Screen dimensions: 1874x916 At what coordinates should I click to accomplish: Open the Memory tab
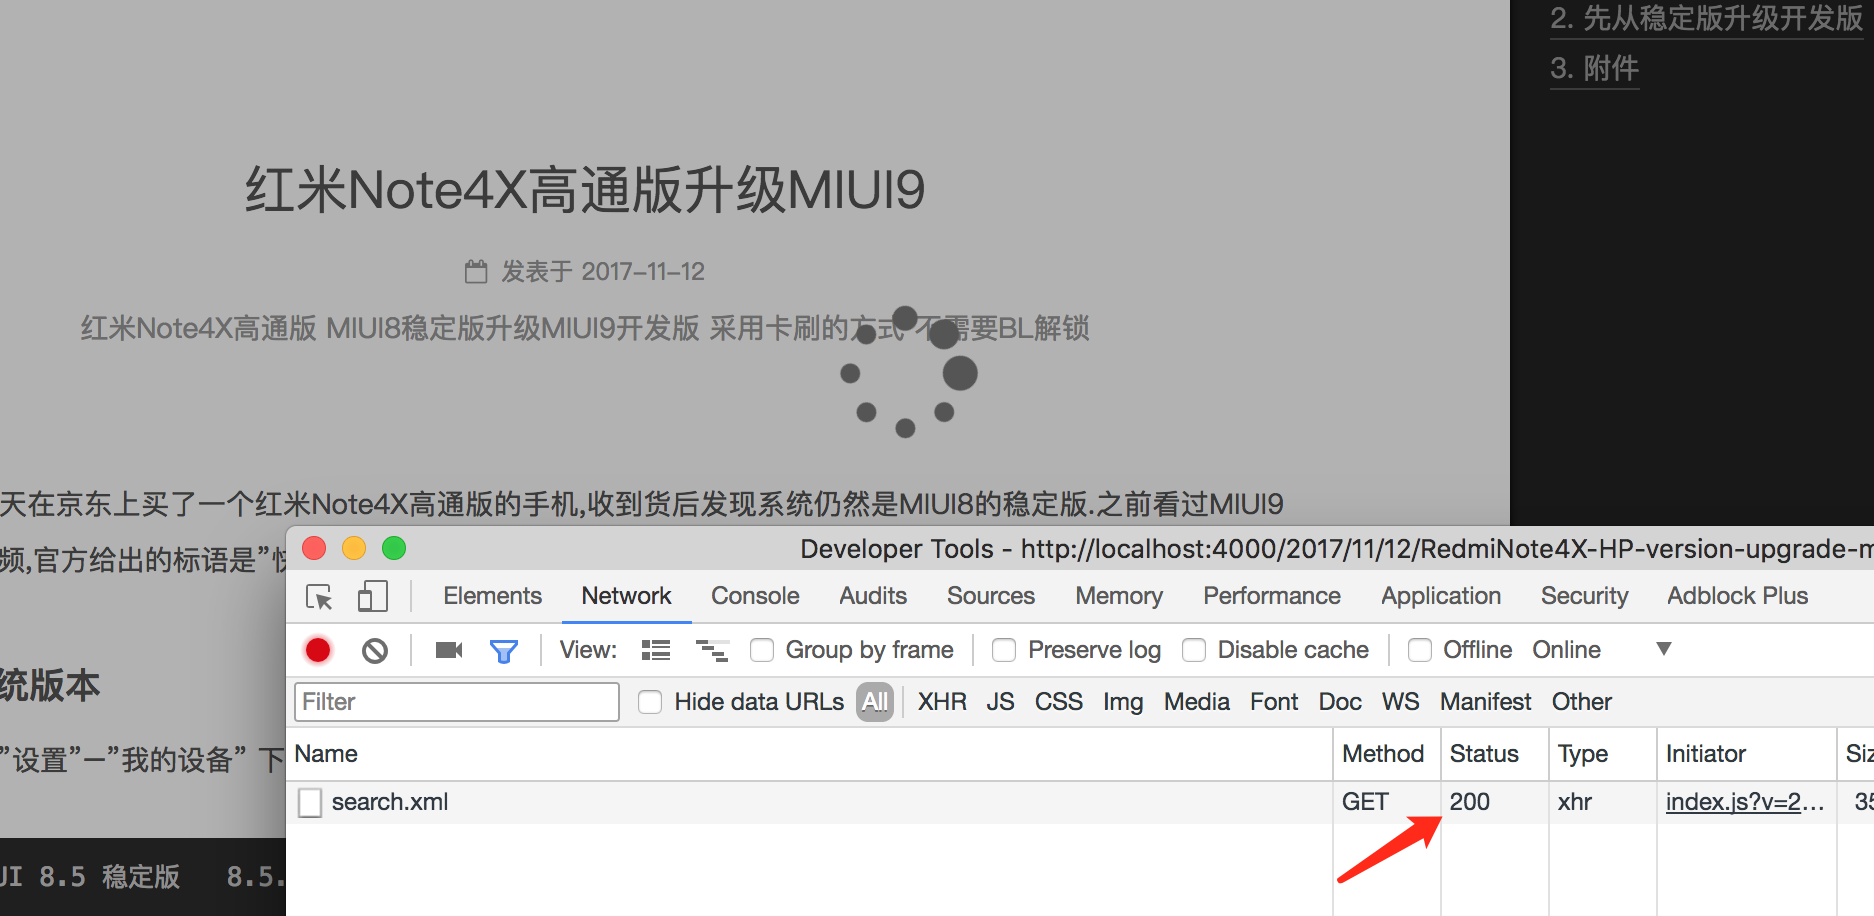click(1119, 596)
